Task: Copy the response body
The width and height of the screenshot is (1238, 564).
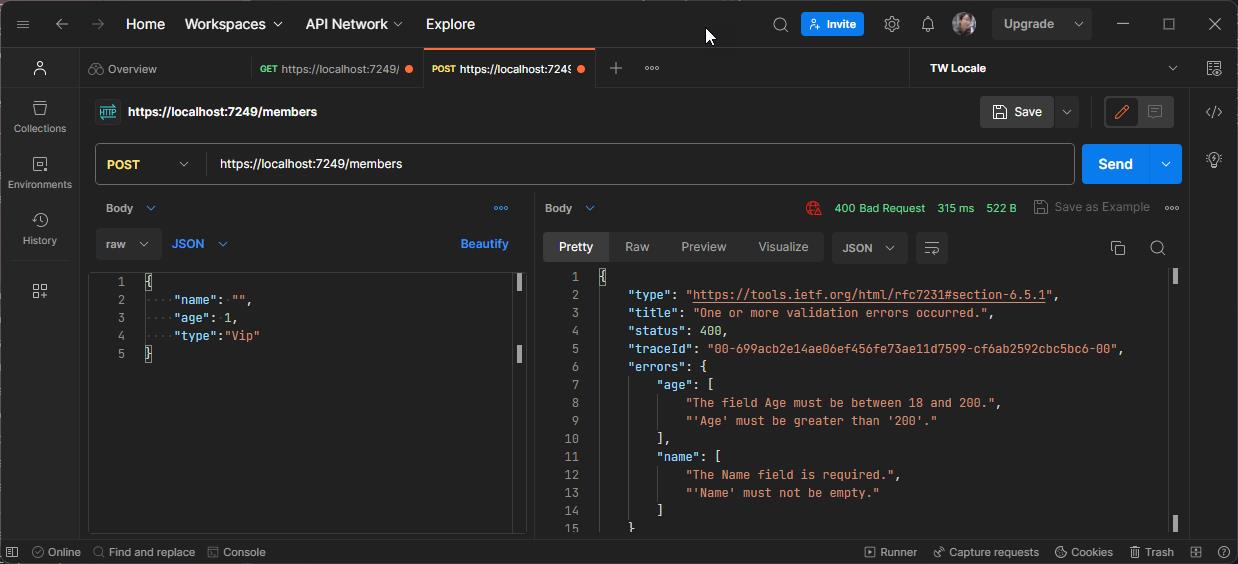Action: [1118, 248]
